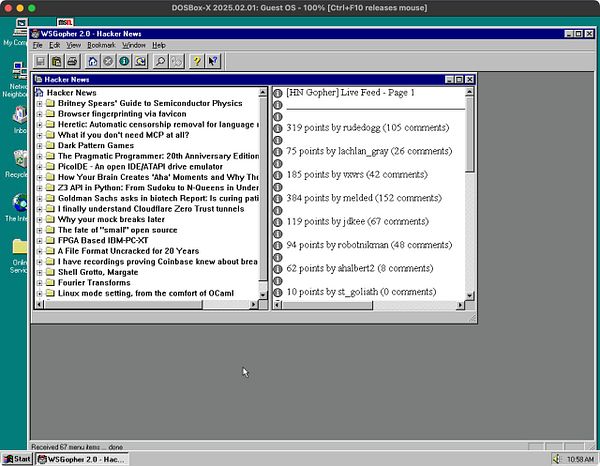Image resolution: width=600 pixels, height=466 pixels.
Task: Click the 10:58 AM taskbar clock
Action: [580, 459]
